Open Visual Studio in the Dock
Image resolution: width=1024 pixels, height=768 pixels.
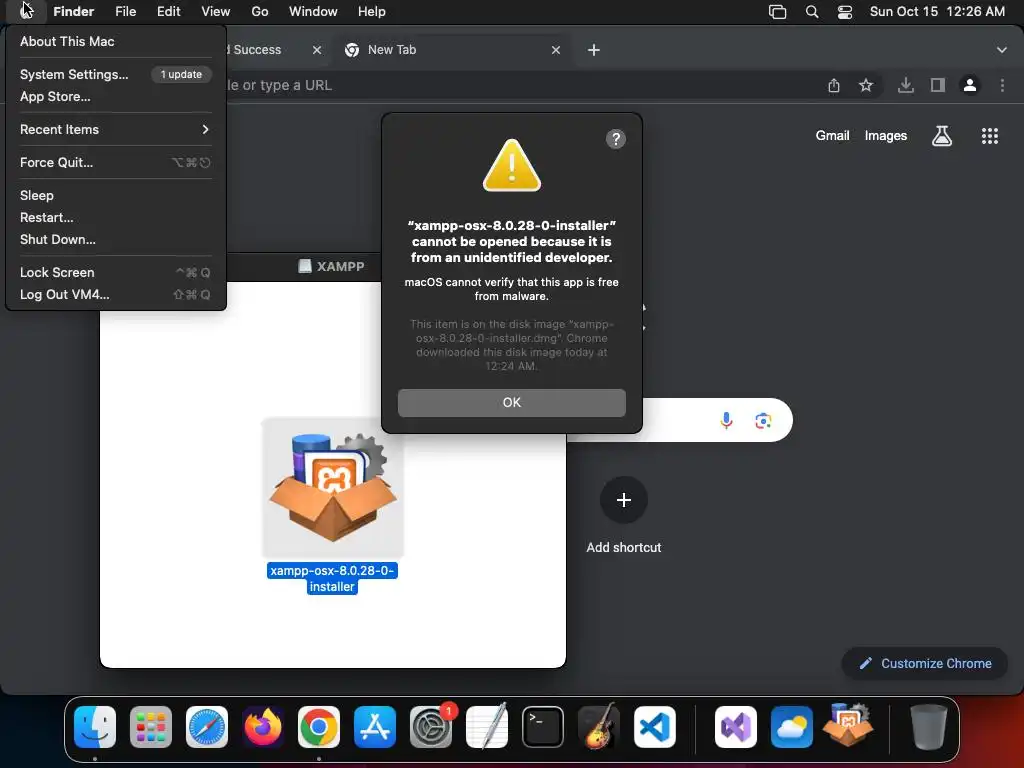tap(735, 727)
